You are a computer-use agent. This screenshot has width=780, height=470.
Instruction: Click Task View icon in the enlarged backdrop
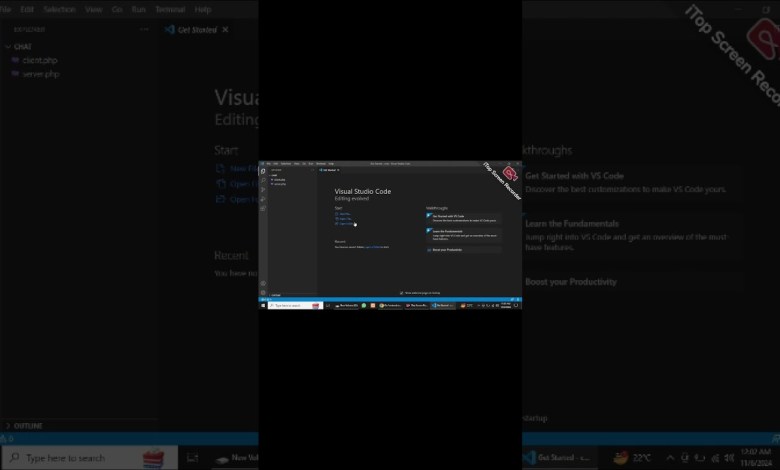[193, 458]
